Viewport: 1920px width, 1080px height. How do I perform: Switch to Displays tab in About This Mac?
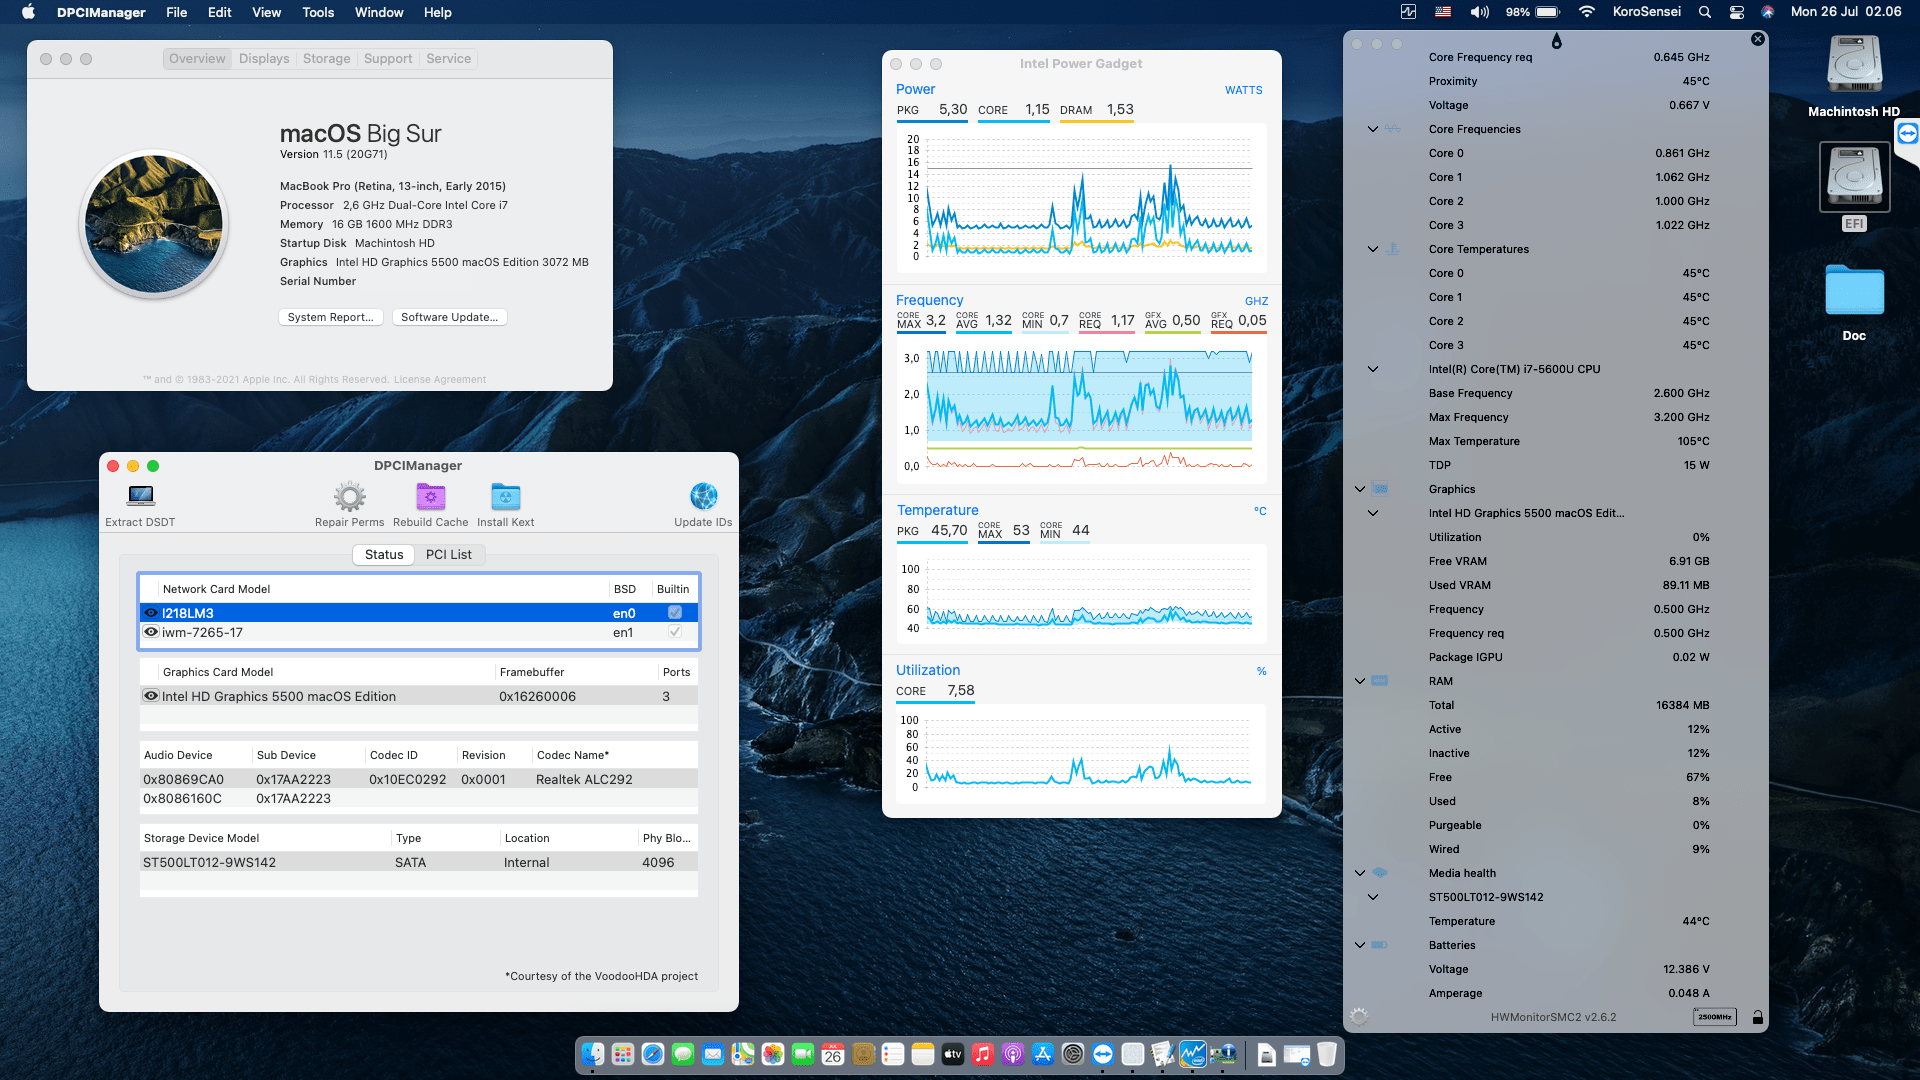pos(264,59)
